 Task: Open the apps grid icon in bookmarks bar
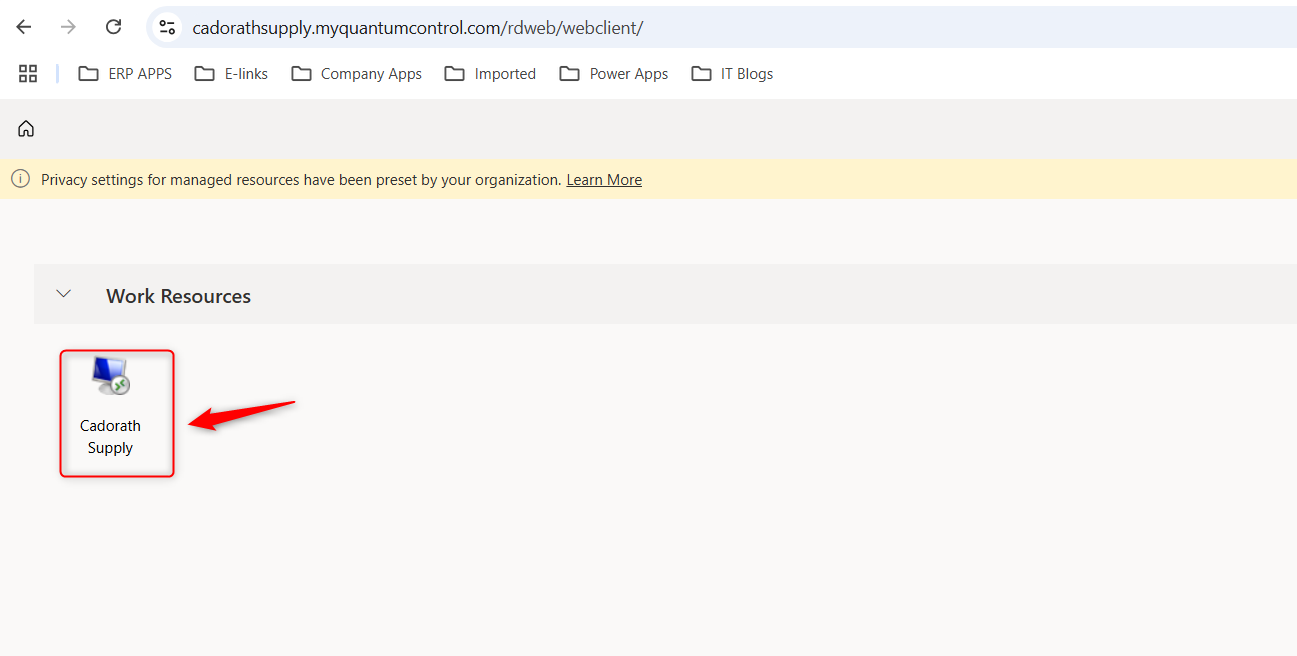[28, 73]
